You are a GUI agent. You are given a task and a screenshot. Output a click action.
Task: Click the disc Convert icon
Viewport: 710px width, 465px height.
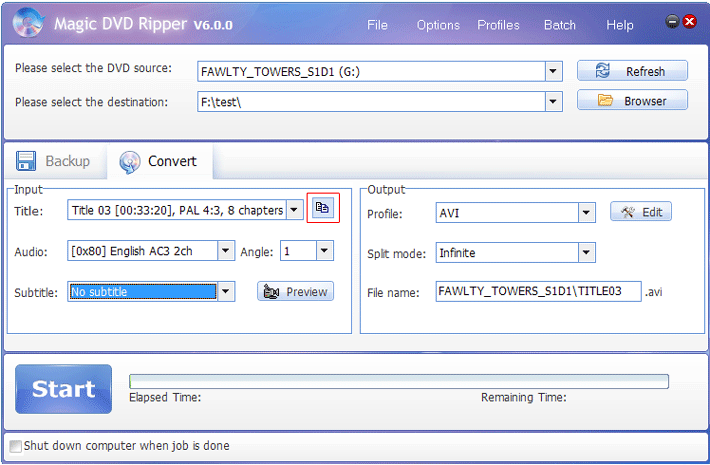coord(130,162)
